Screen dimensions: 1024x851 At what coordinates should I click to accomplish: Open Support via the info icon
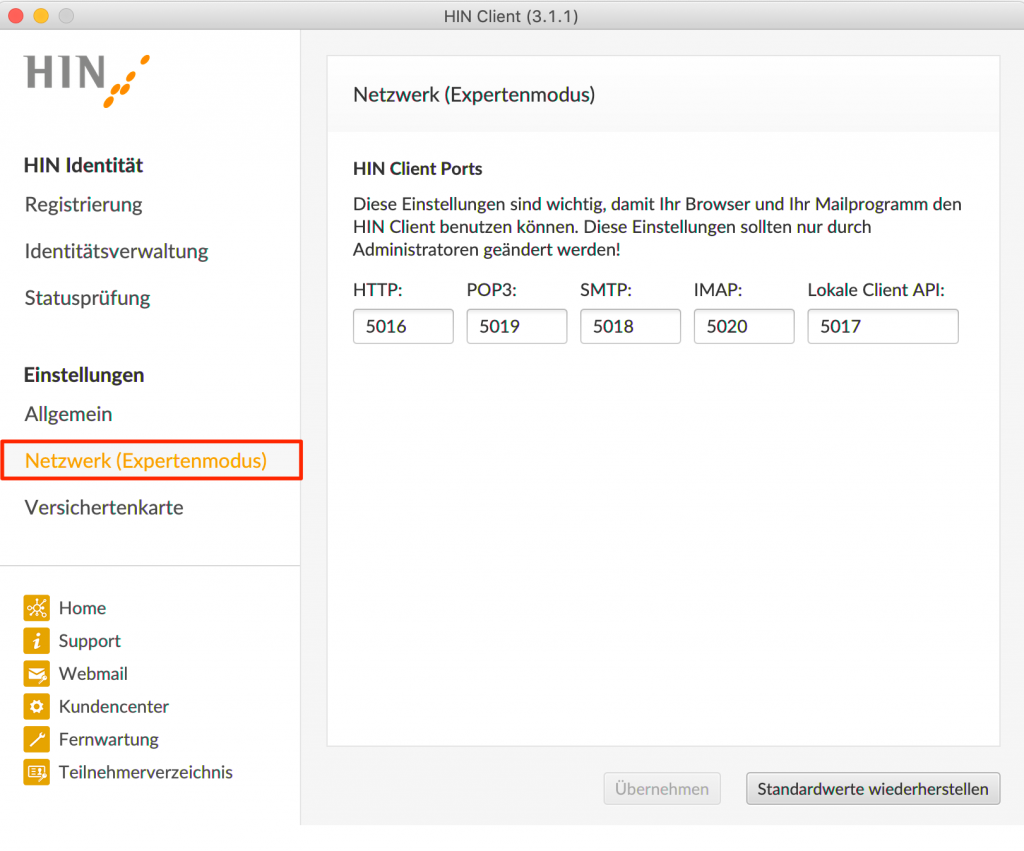pyautogui.click(x=37, y=641)
